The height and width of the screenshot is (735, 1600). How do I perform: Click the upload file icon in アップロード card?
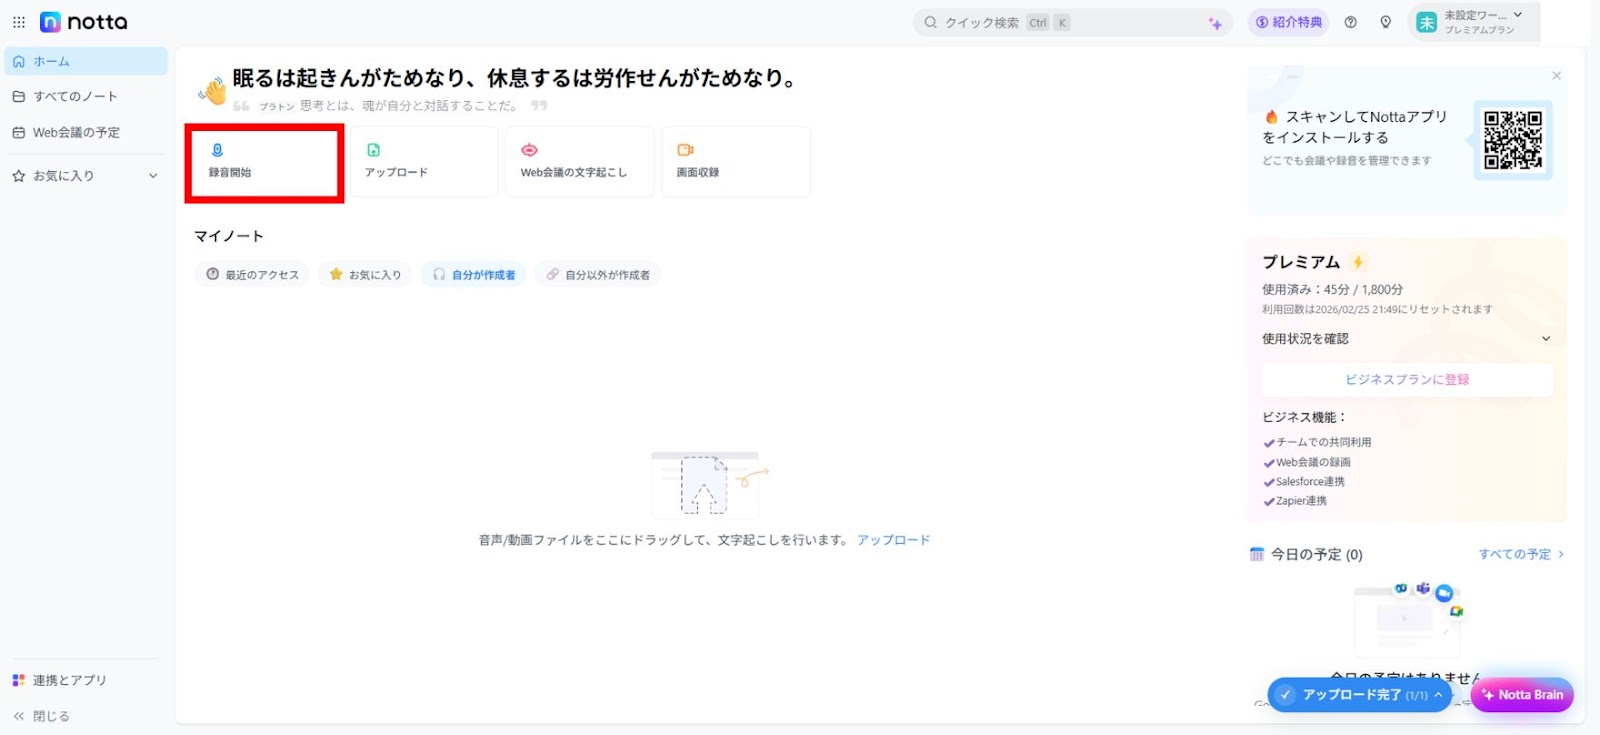373,150
